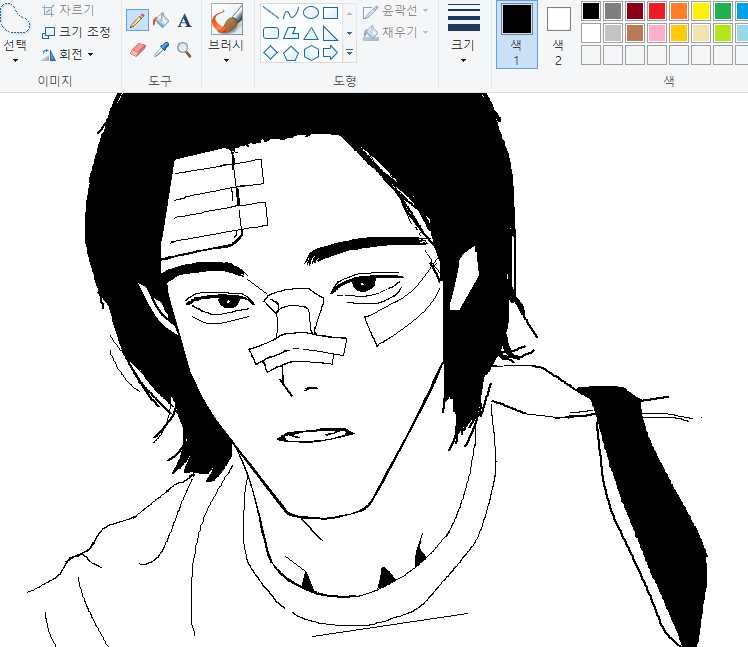Pick the lime green palette color
The width and height of the screenshot is (748, 647).
click(723, 33)
